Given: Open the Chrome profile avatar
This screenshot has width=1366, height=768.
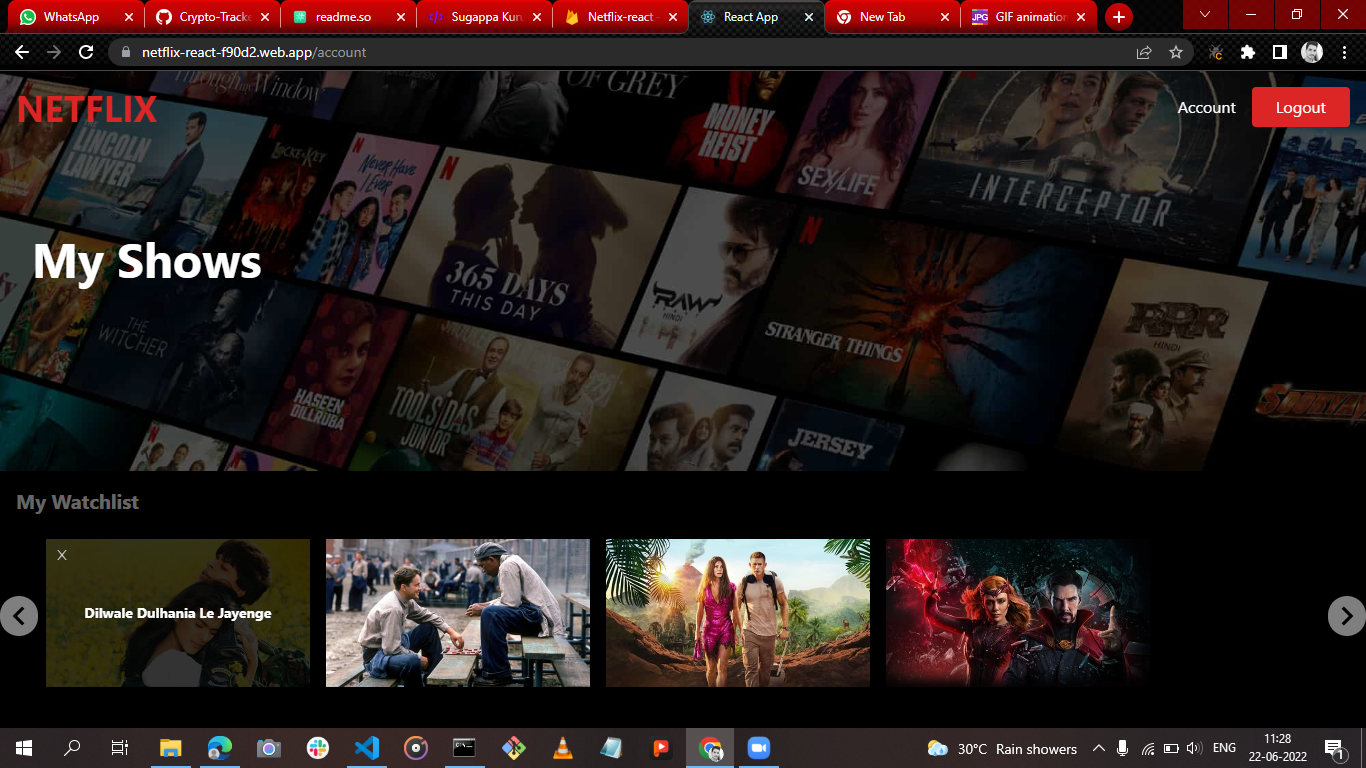Looking at the screenshot, I should tap(1312, 52).
